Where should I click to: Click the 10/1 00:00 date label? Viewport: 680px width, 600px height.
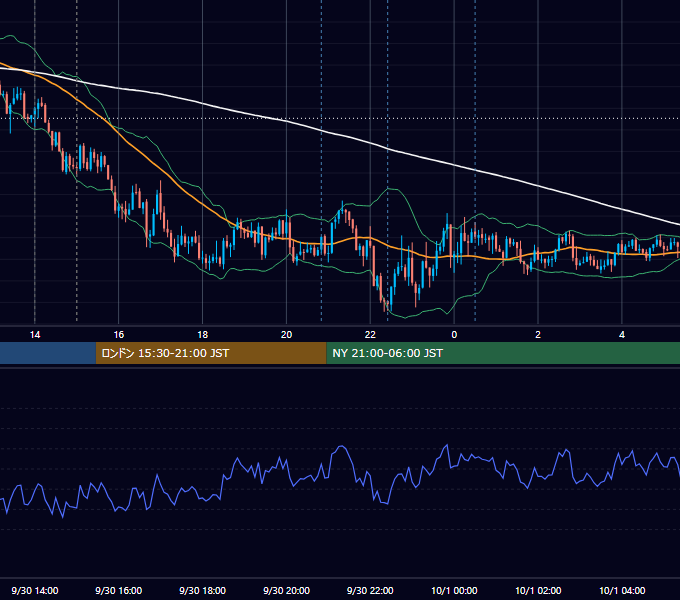point(454,590)
